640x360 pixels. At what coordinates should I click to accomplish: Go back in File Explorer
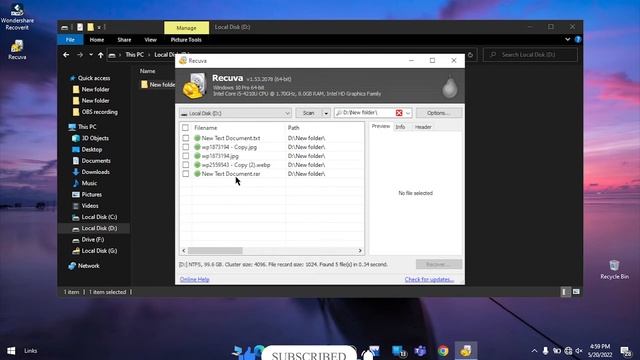click(x=66, y=55)
